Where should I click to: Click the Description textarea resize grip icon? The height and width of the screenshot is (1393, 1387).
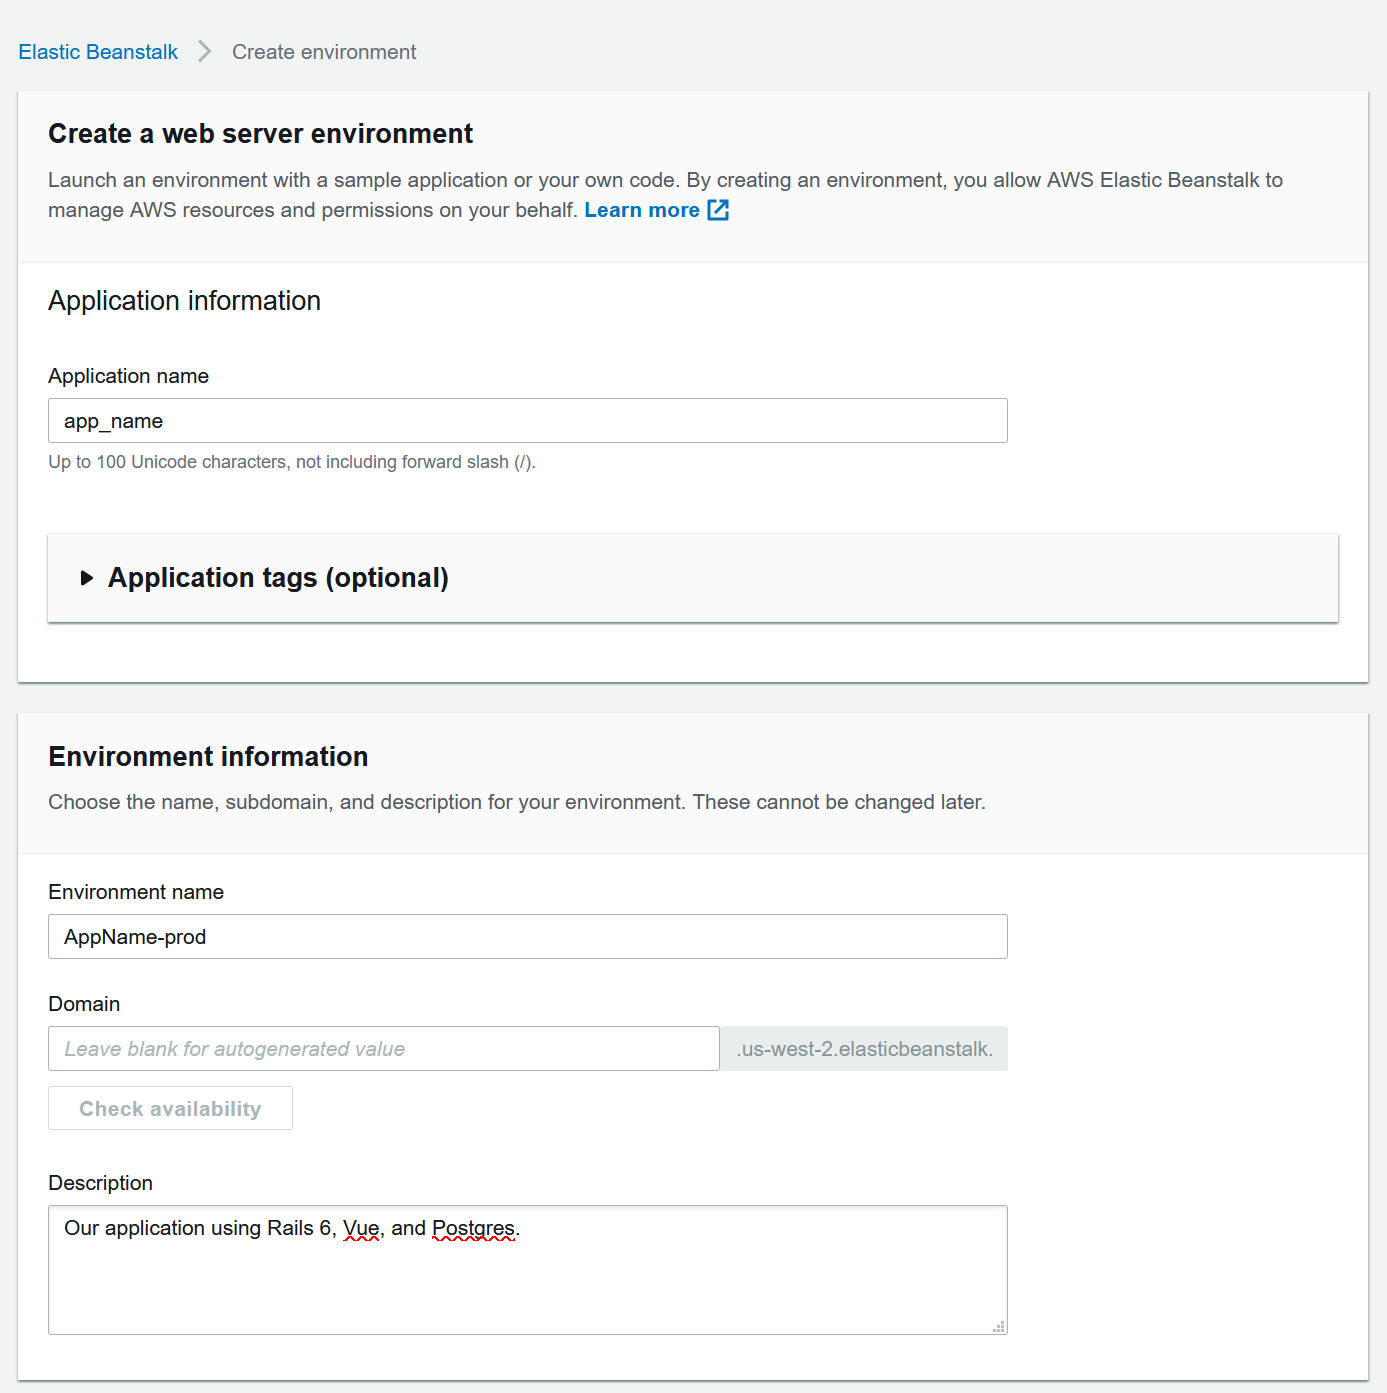click(x=998, y=1326)
